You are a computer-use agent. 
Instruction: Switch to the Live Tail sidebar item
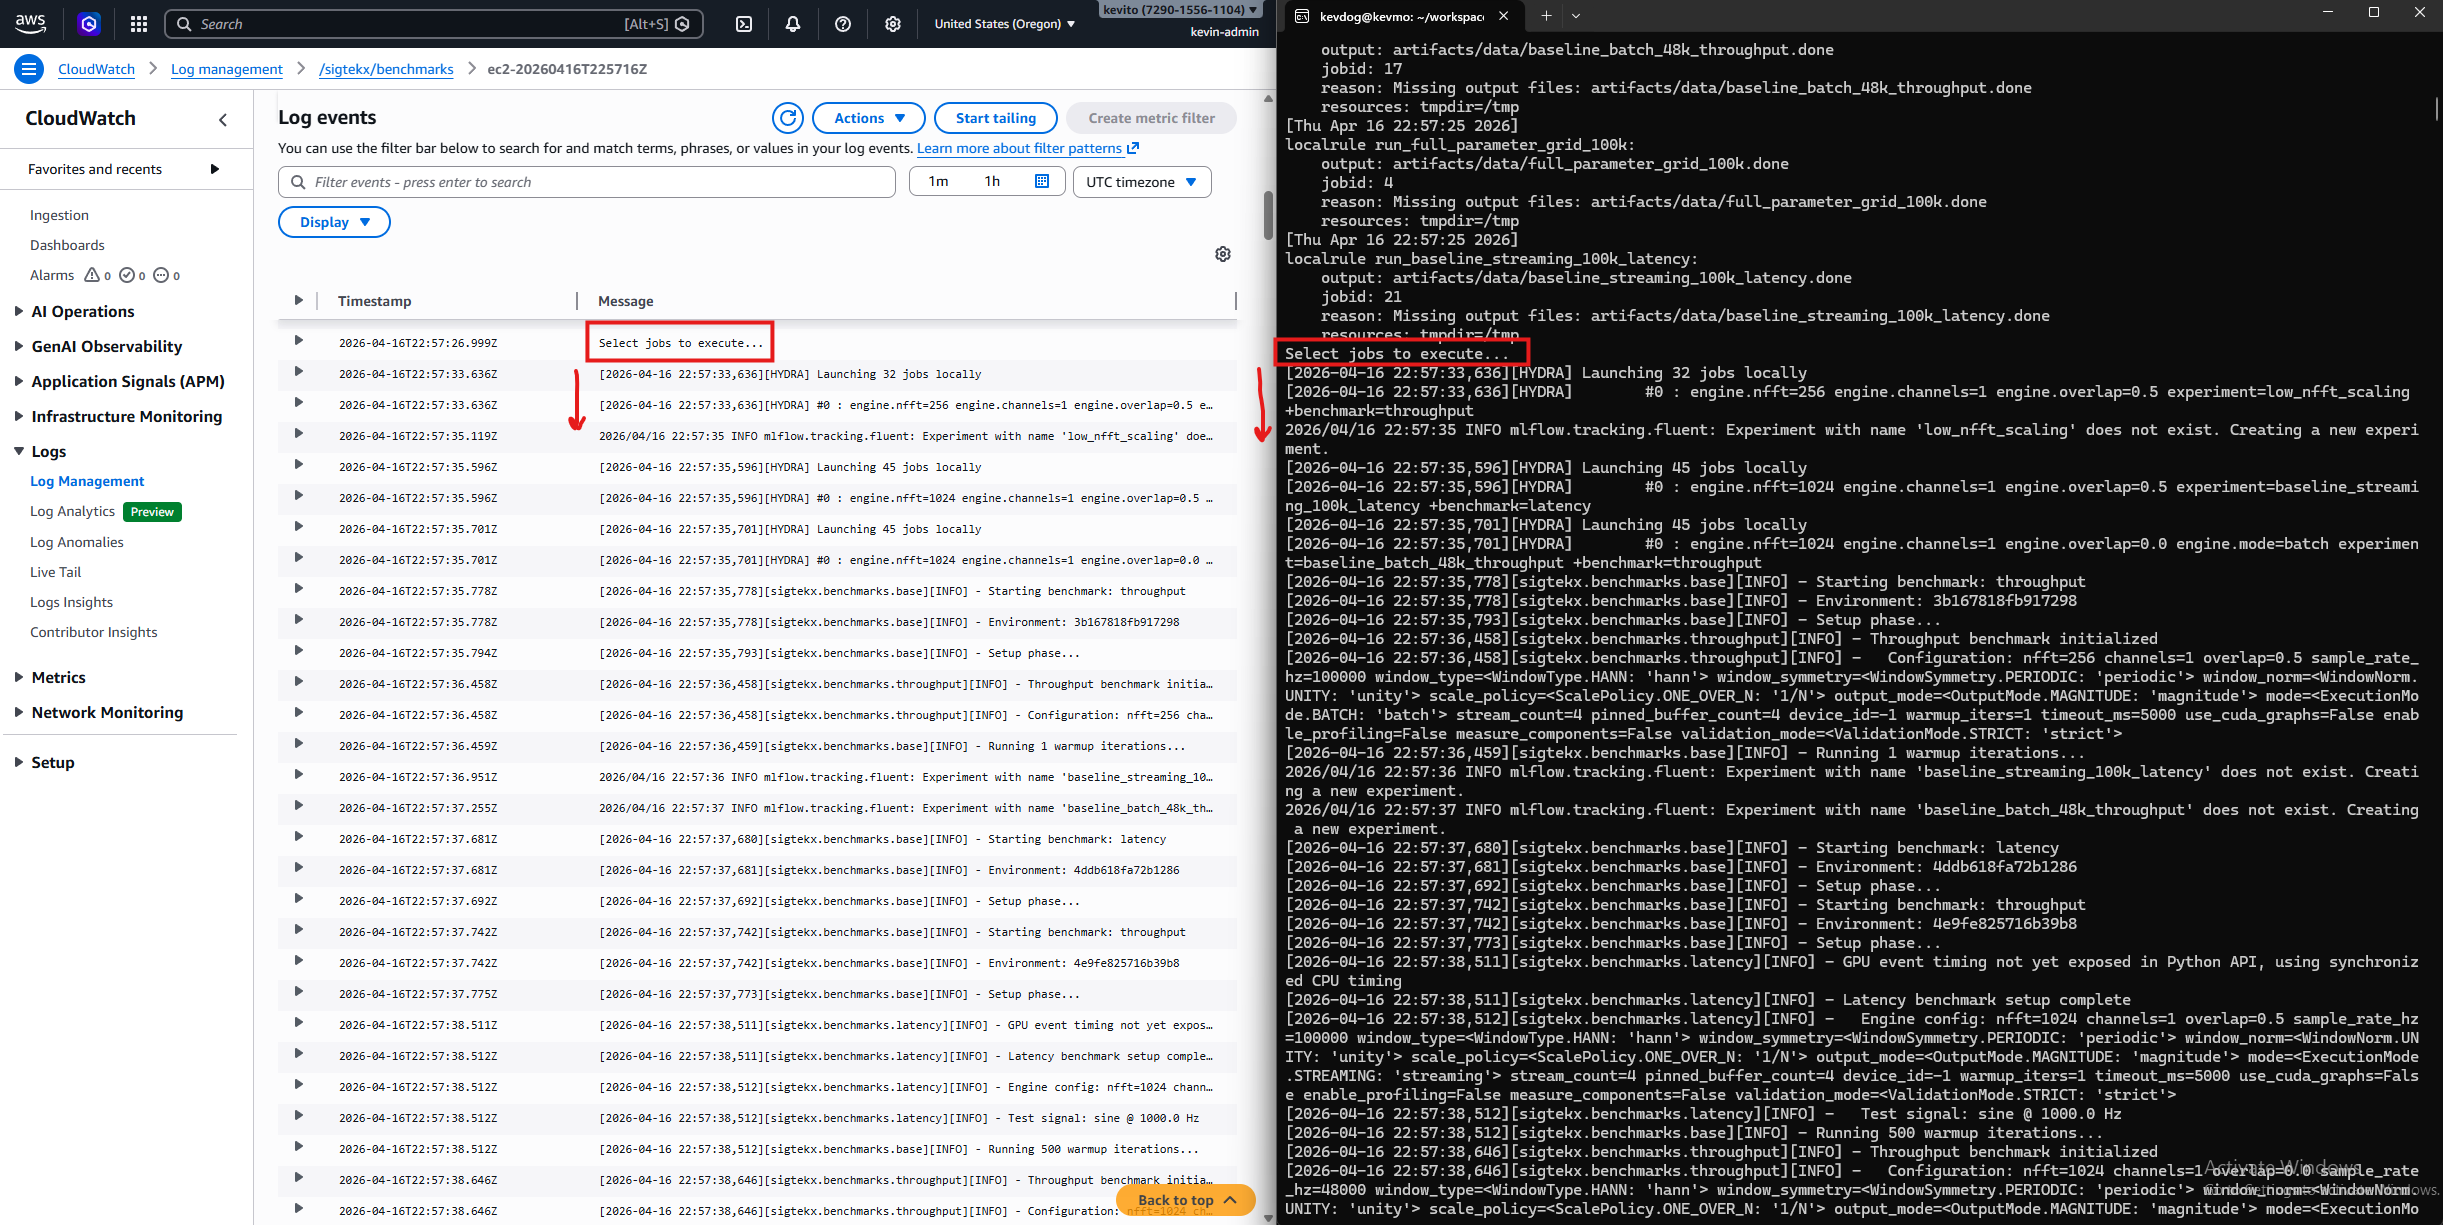(x=55, y=571)
